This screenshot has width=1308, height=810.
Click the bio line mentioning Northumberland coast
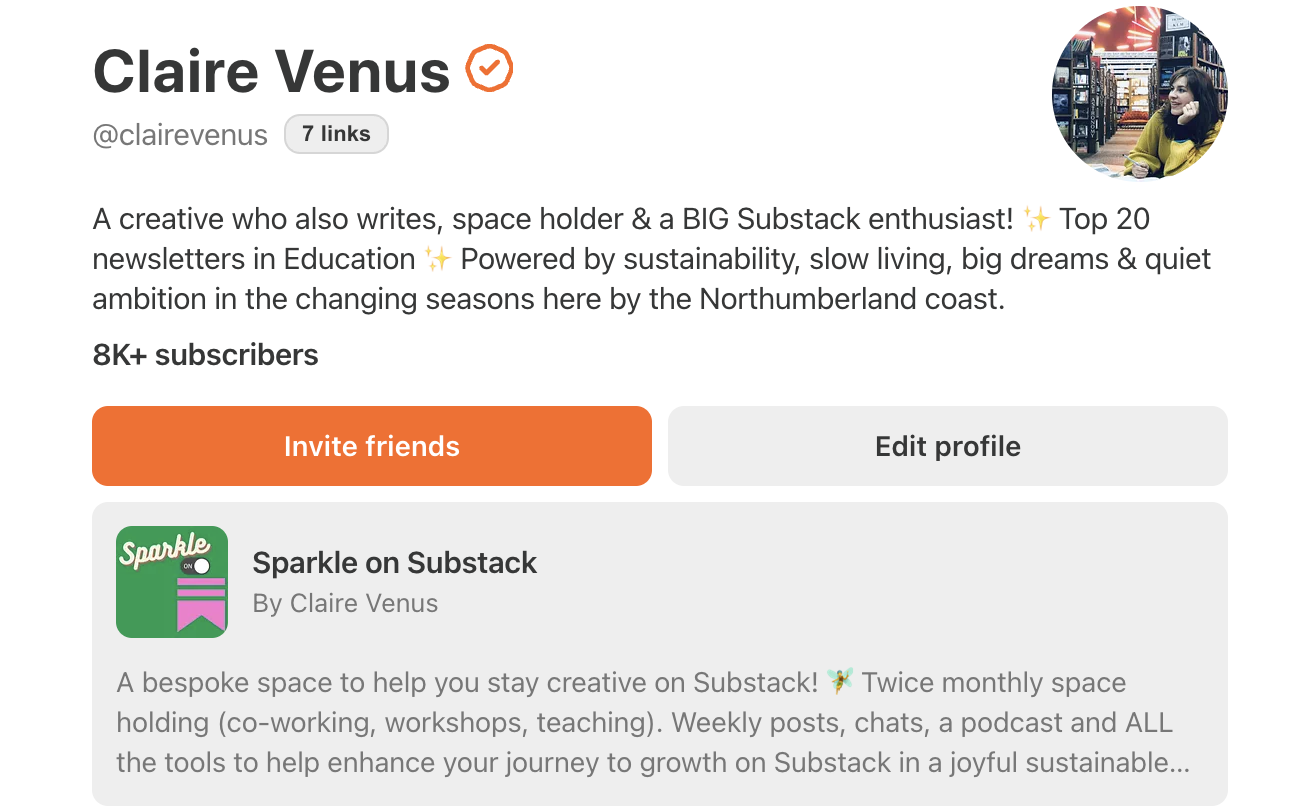coord(548,299)
